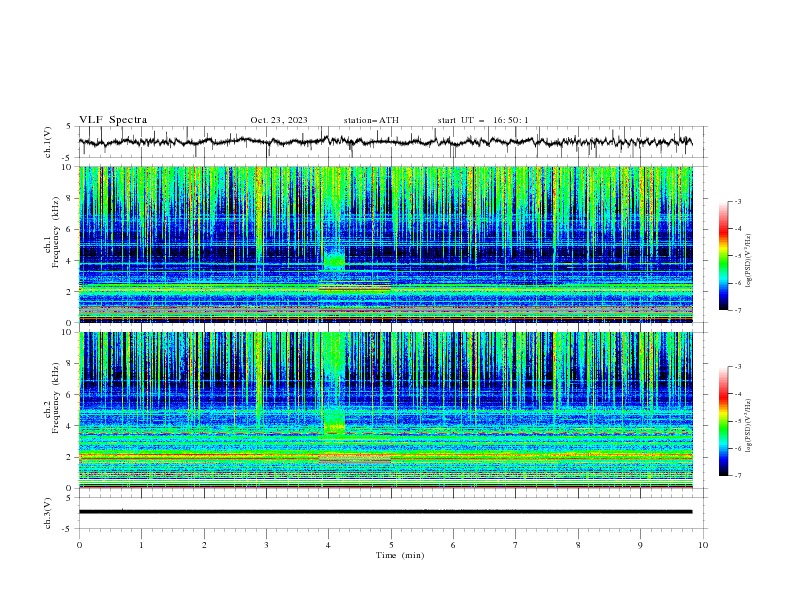This screenshot has height=612, width=792.
Task: Click the "ch.3(V)" axis label
Action: (47, 513)
